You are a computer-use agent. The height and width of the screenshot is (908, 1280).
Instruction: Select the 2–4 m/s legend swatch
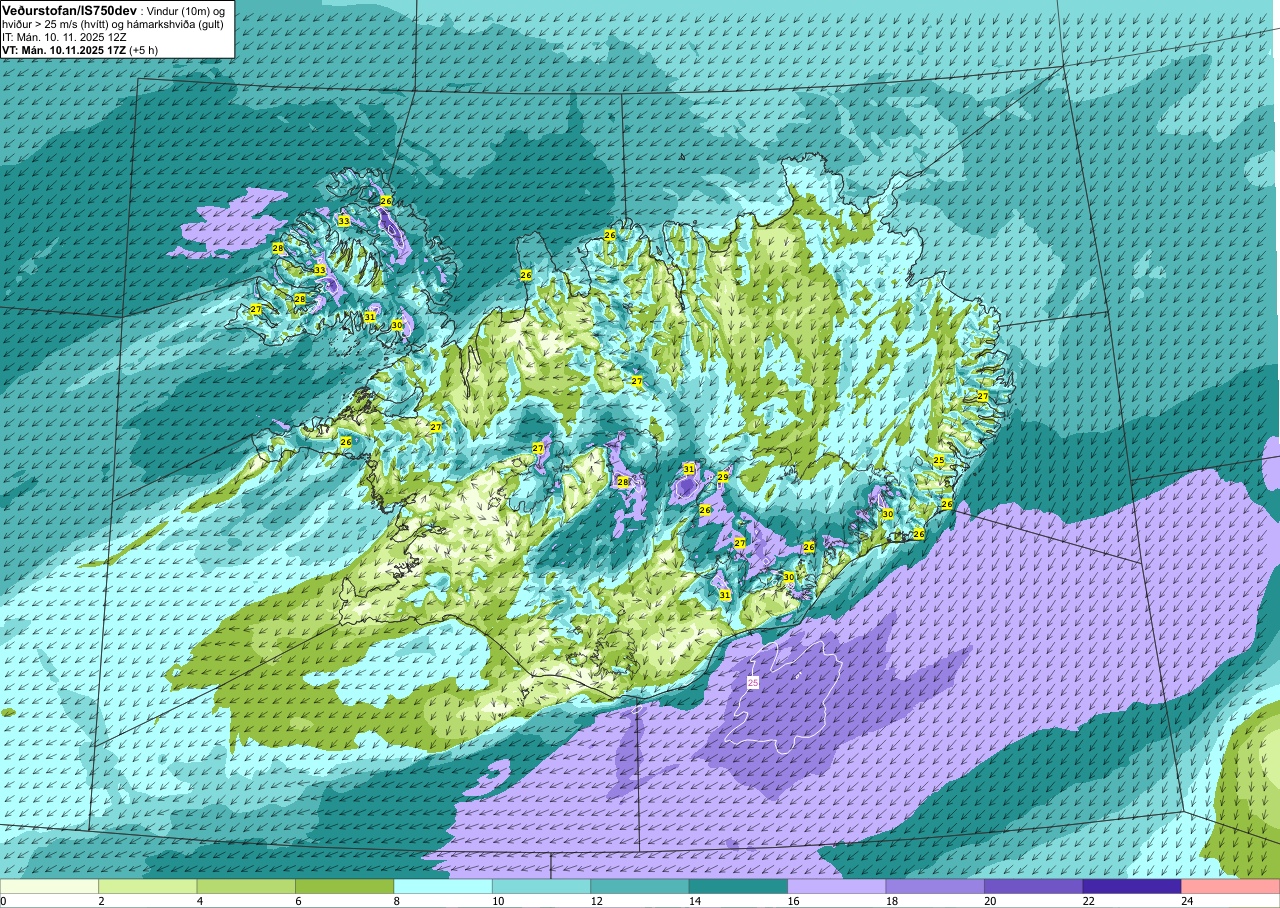pos(147,886)
